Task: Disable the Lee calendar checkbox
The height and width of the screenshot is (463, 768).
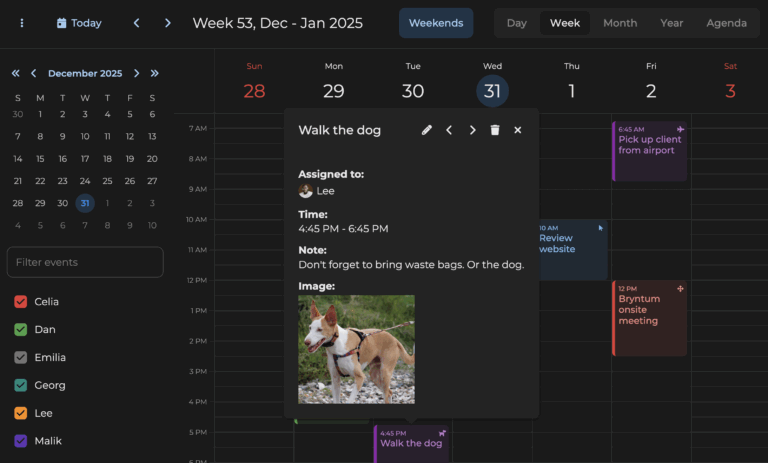Action: click(x=21, y=413)
